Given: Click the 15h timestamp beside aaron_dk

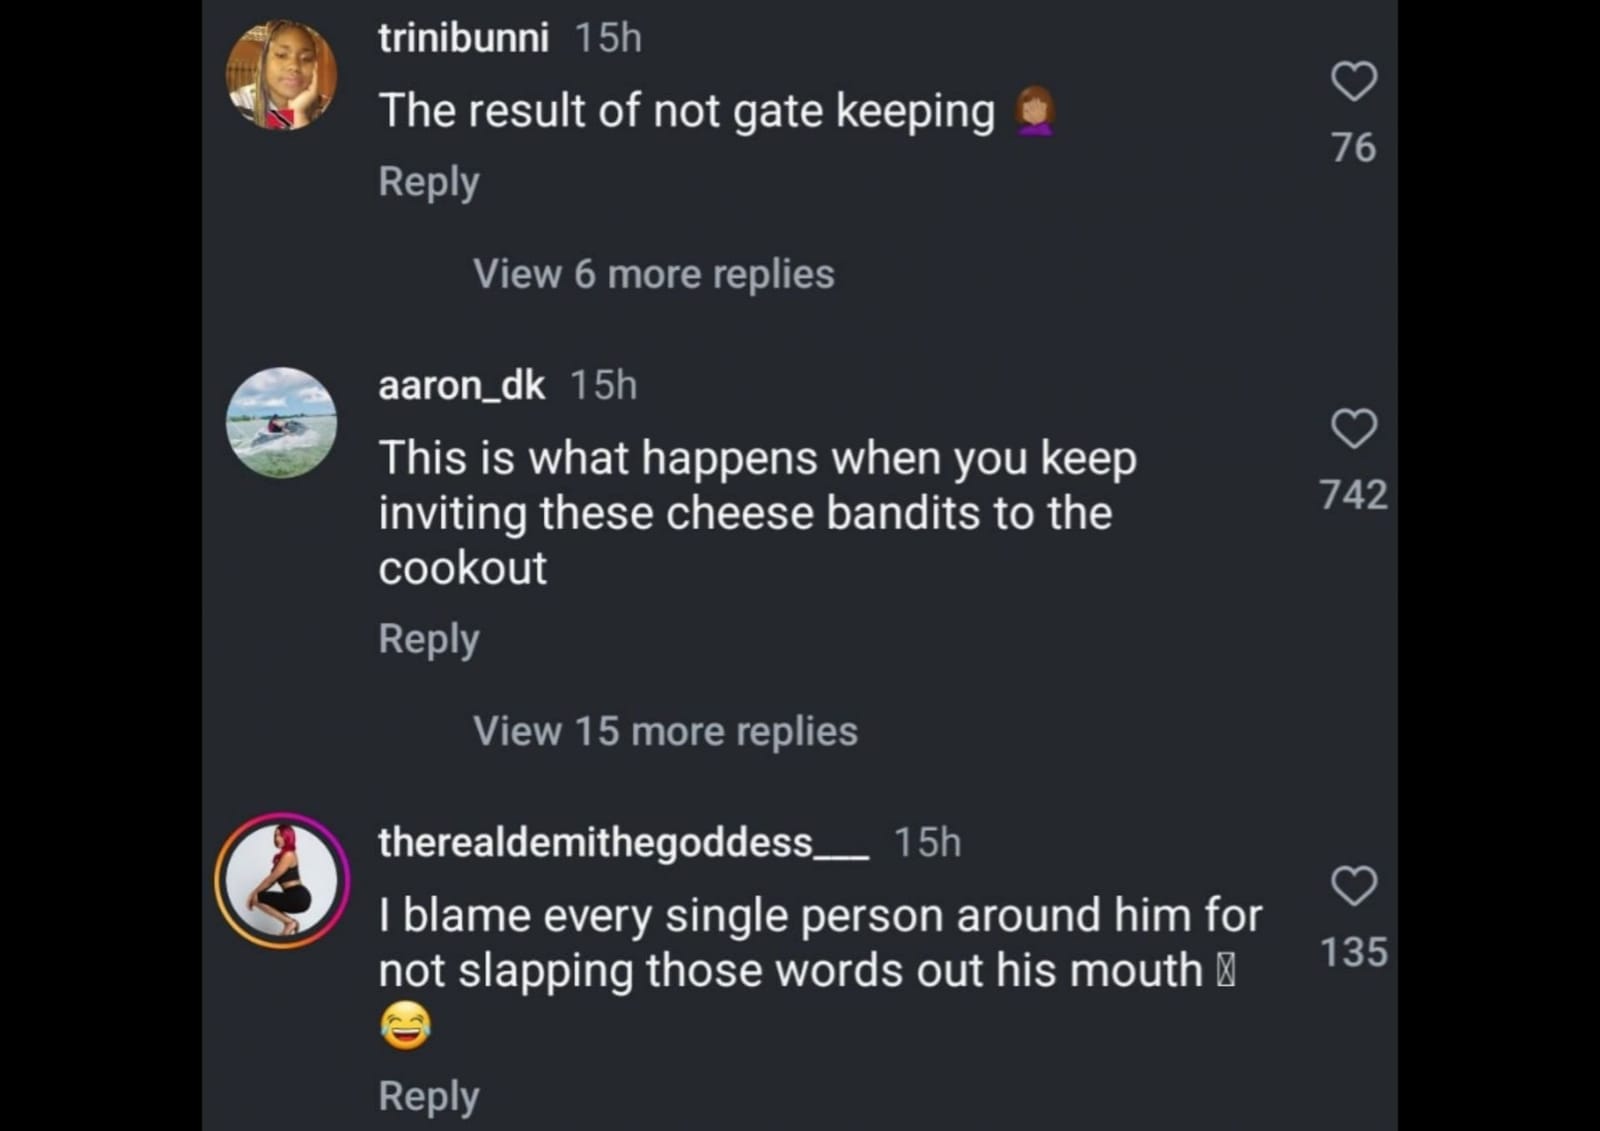Looking at the screenshot, I should point(603,385).
